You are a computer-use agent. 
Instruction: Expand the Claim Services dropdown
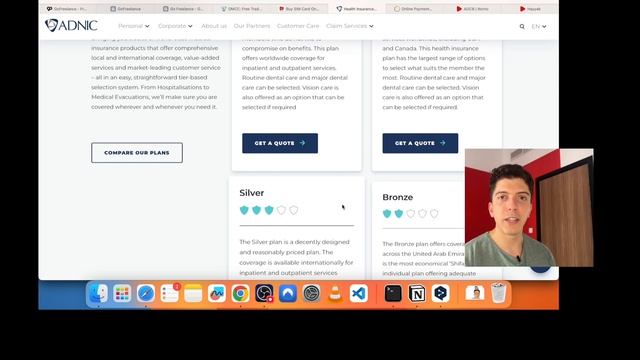pos(350,26)
